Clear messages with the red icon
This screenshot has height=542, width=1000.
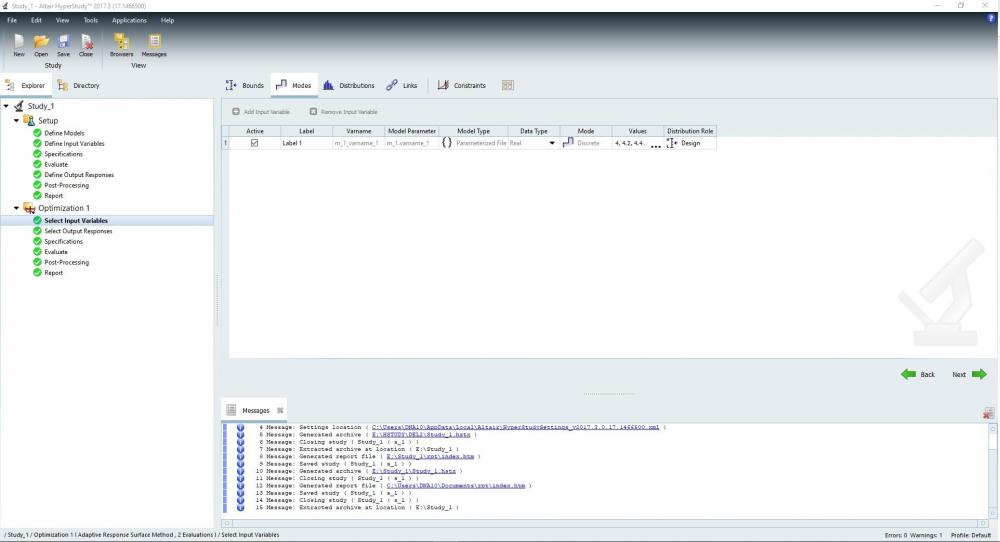point(989,414)
